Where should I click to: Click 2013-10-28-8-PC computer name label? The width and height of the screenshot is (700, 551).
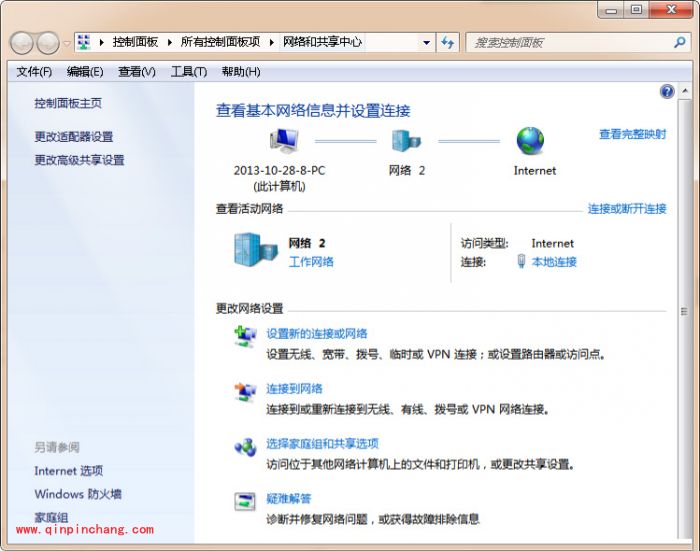(x=279, y=170)
